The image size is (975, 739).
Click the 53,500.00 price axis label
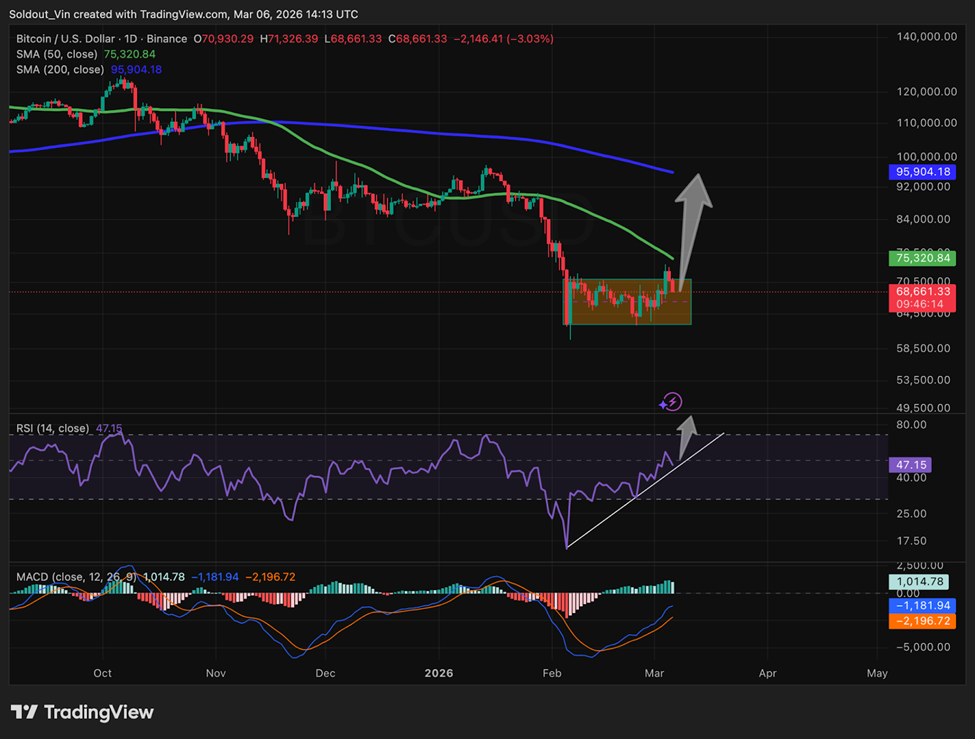(923, 380)
